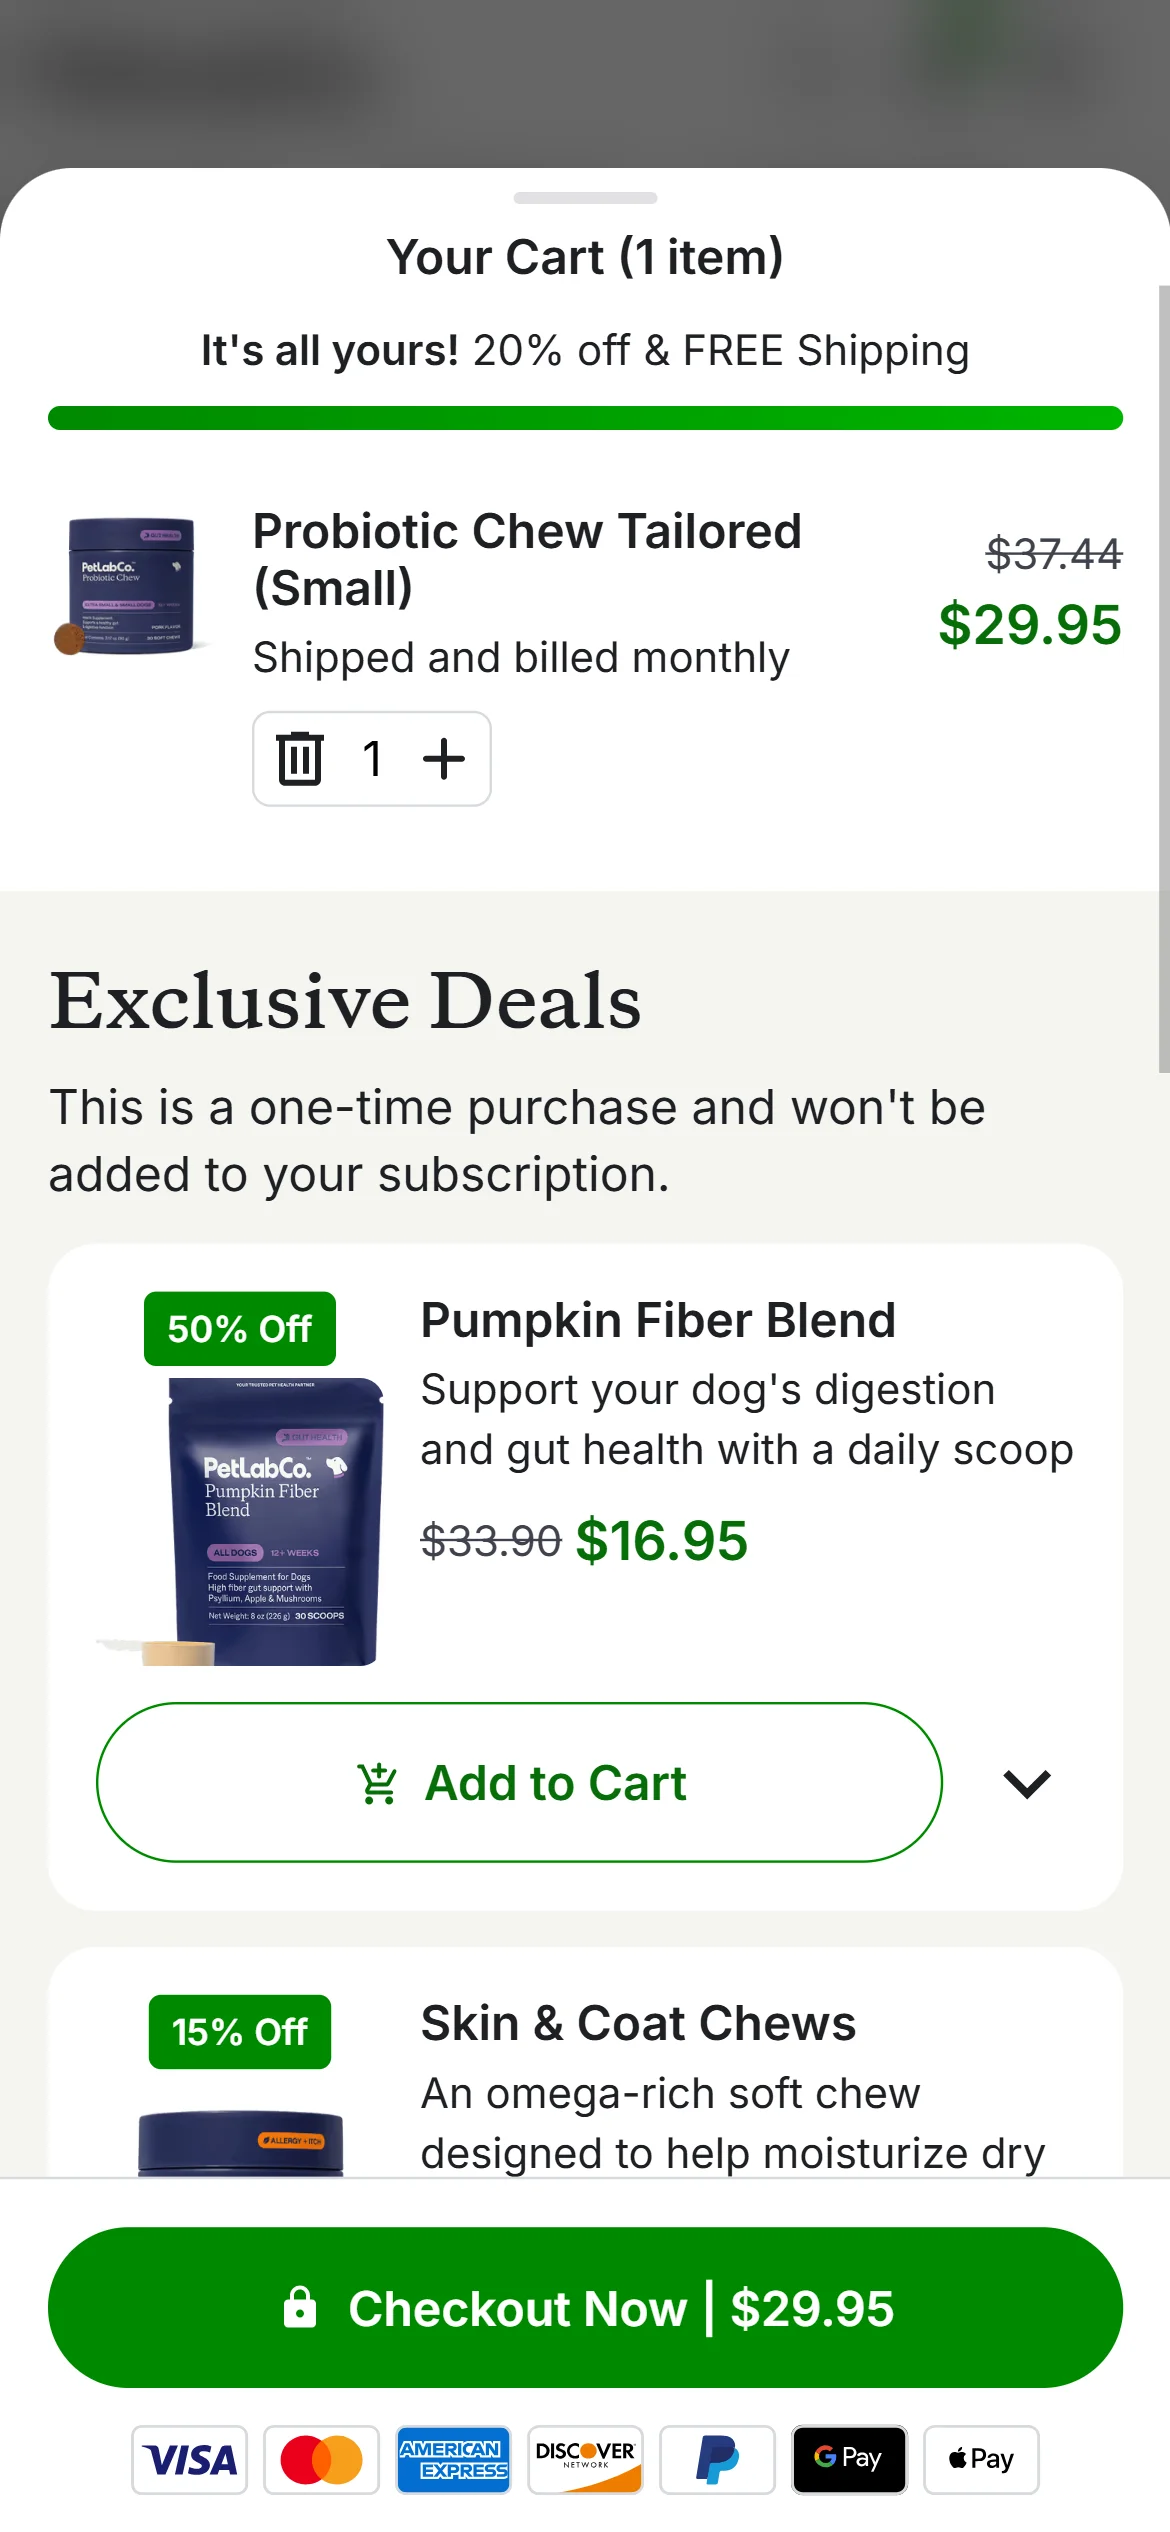Click the cart vertical scrollbar
This screenshot has width=1170, height=2532.
tap(1163, 680)
